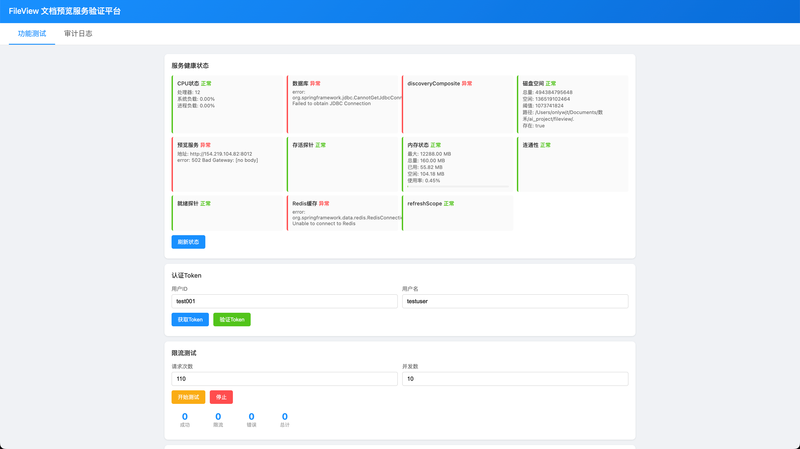Click the refreshScope status card
This screenshot has height=449, width=800.
click(458, 213)
